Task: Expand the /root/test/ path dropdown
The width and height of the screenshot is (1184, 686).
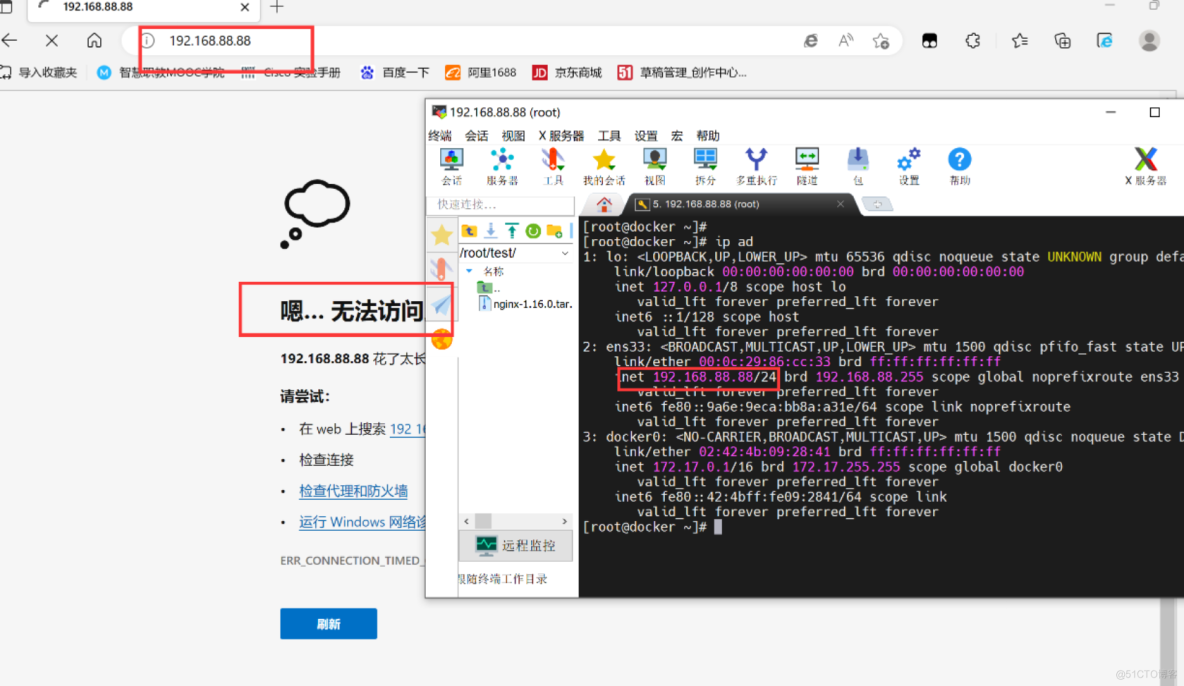Action: (565, 253)
